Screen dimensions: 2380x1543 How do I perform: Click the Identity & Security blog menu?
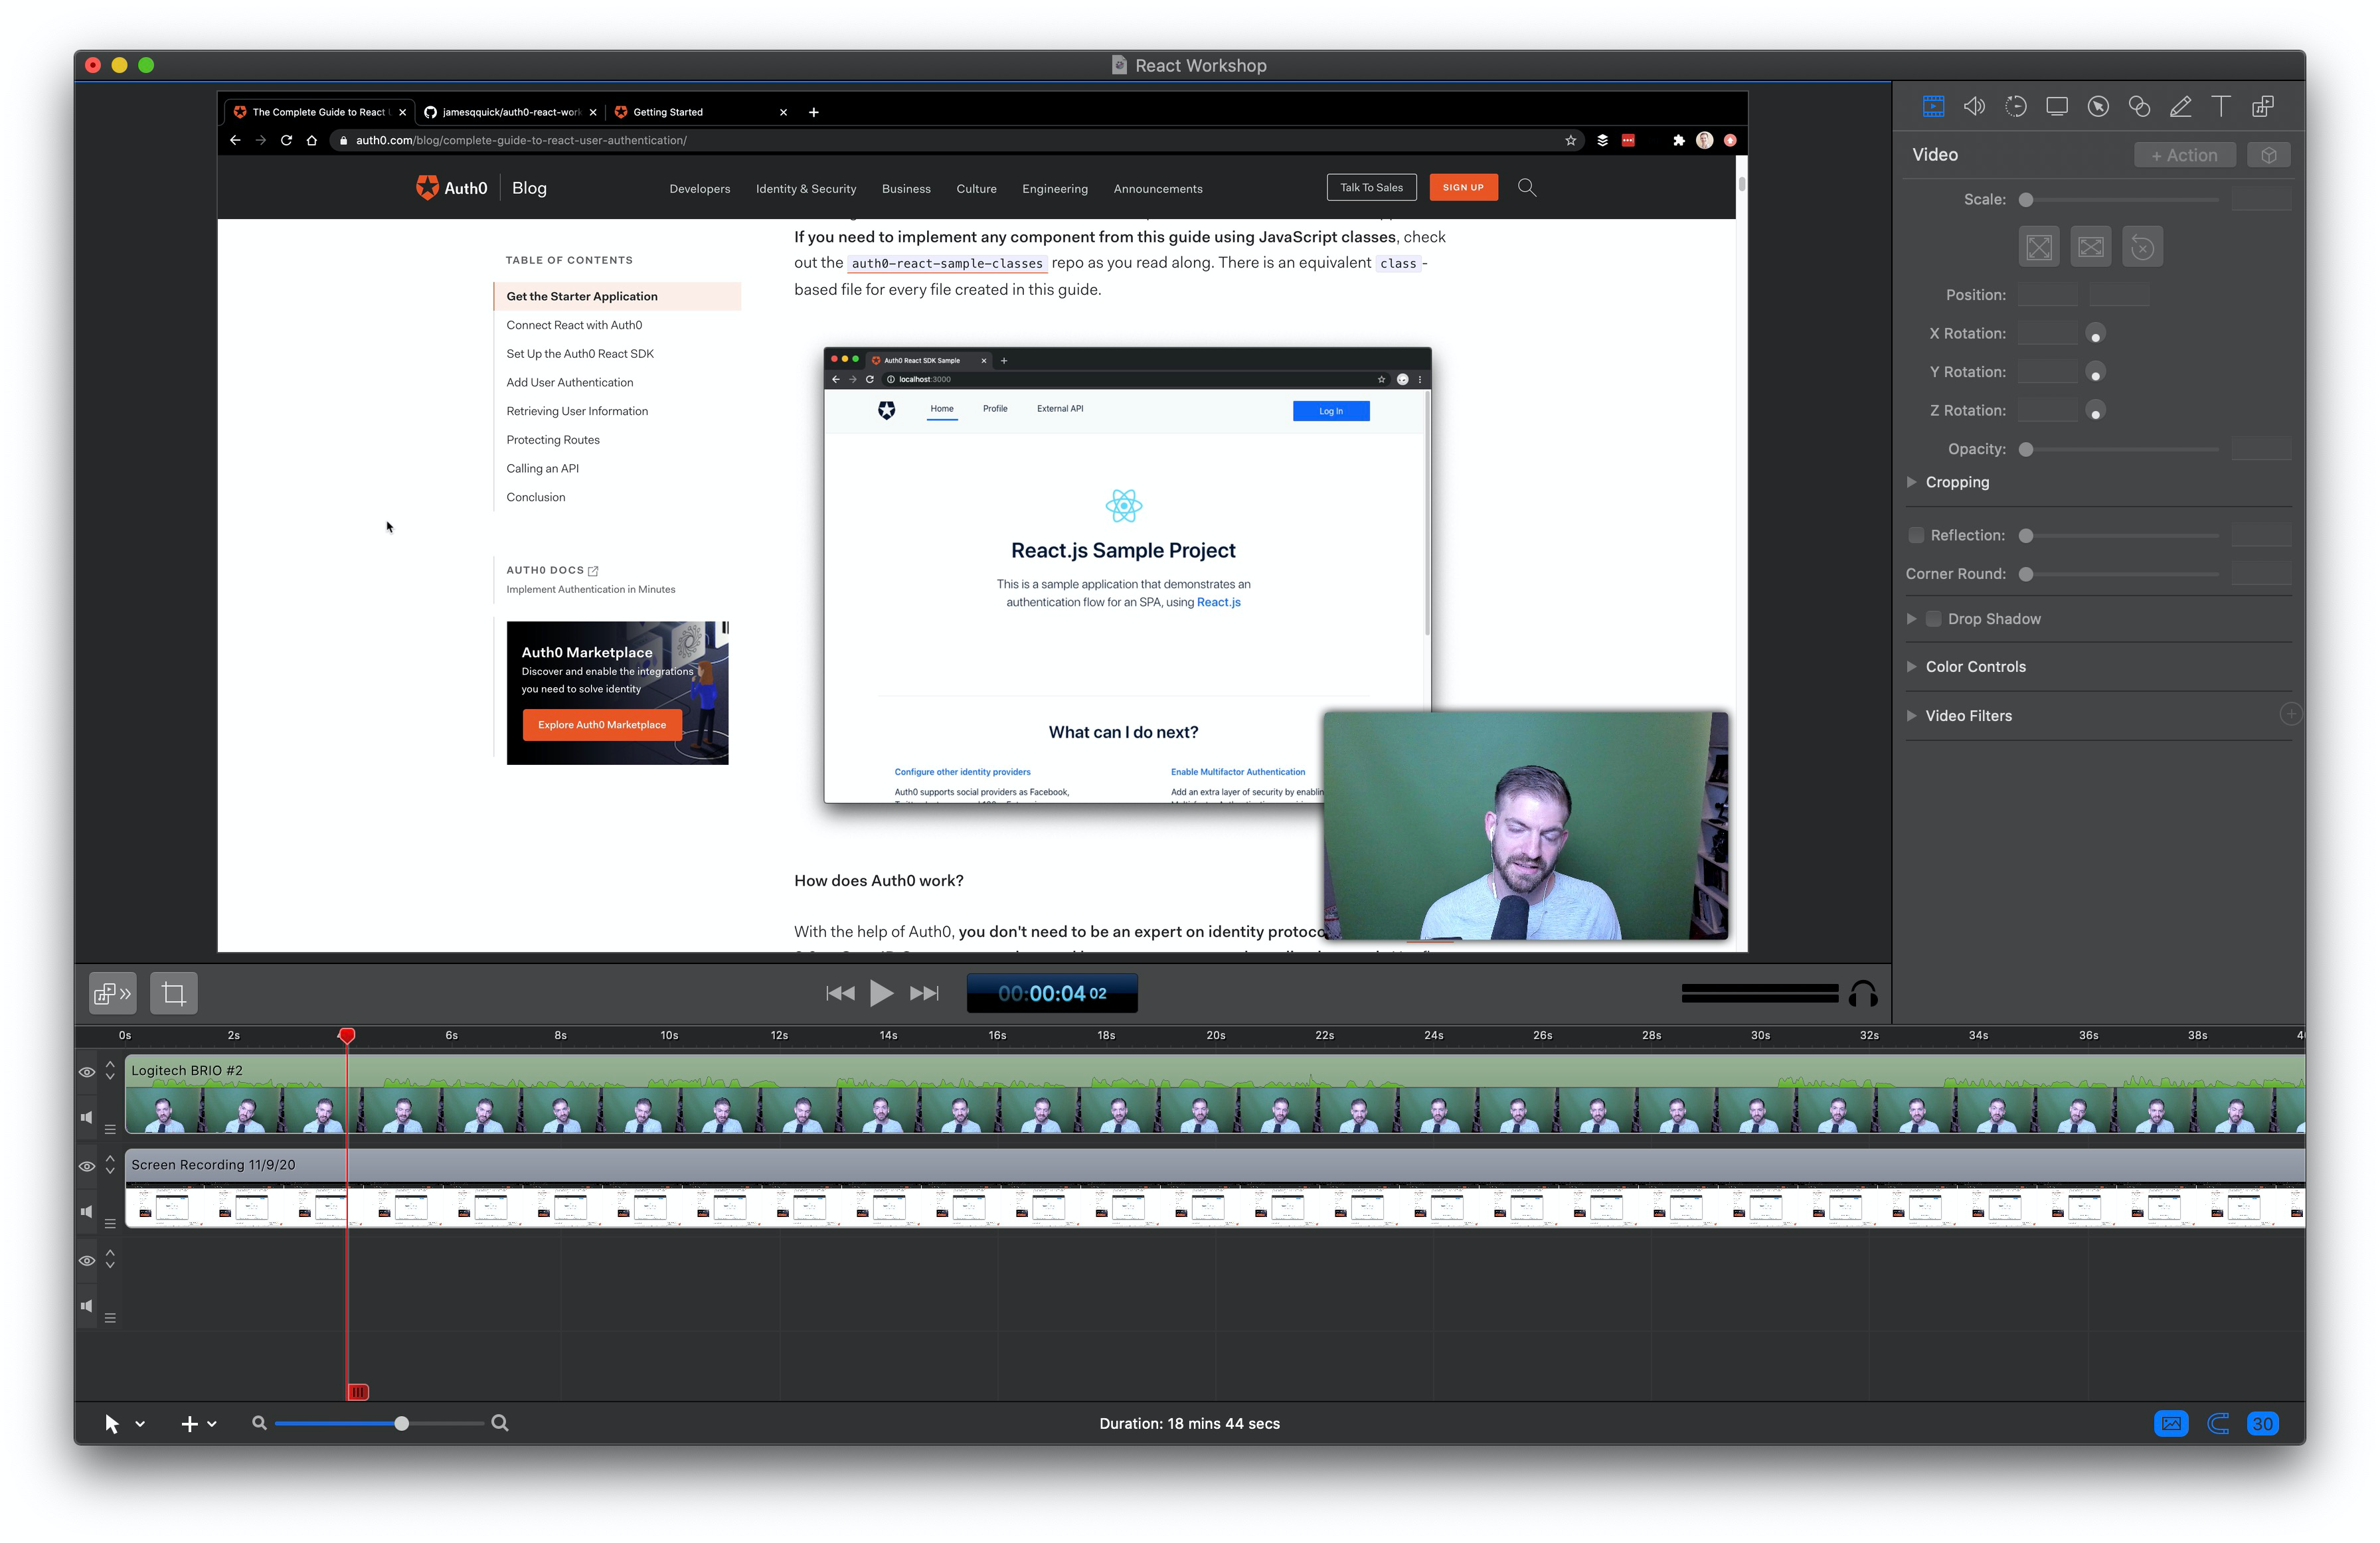[806, 189]
